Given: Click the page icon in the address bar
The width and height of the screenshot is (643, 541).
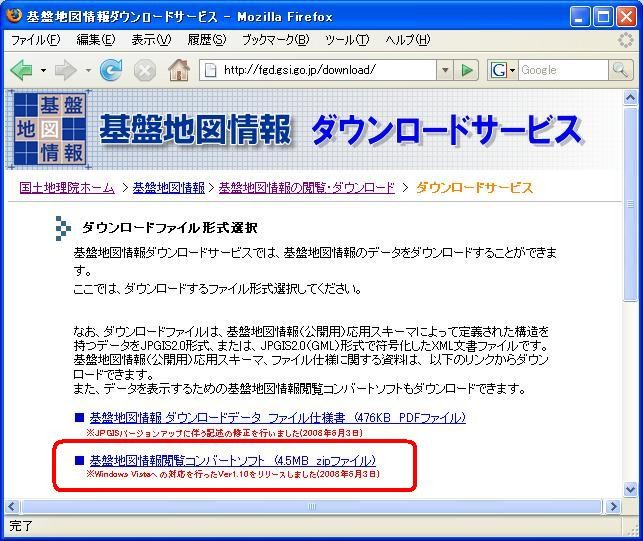Looking at the screenshot, I should click(x=210, y=70).
